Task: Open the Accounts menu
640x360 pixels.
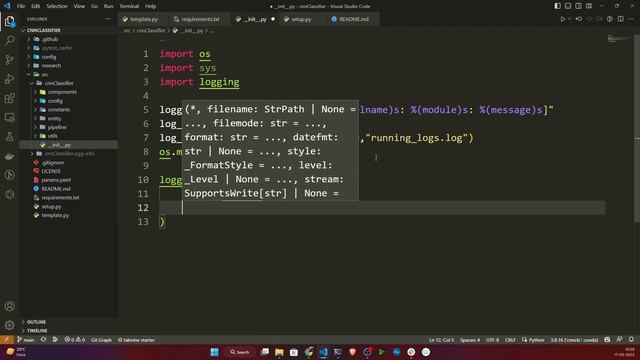Action: (9, 306)
